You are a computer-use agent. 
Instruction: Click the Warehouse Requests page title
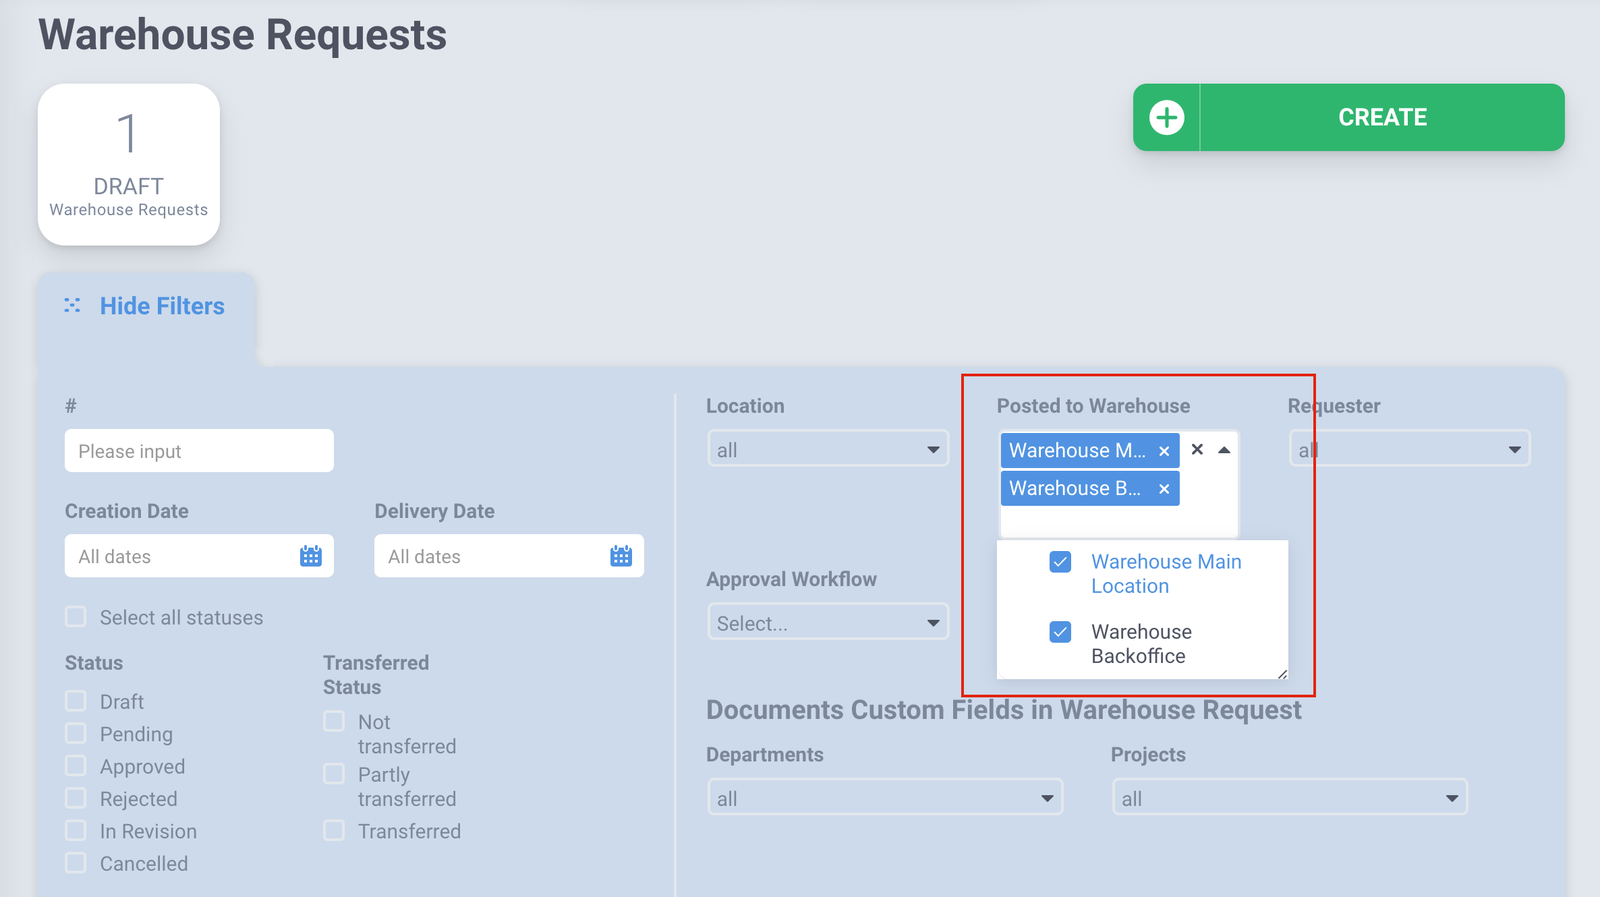243,35
